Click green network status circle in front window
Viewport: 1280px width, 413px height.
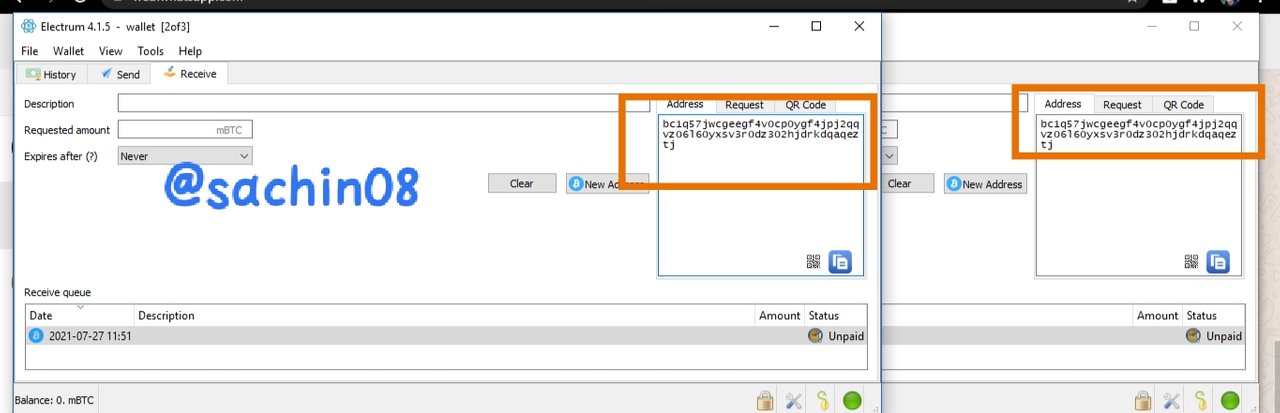pyautogui.click(x=852, y=401)
